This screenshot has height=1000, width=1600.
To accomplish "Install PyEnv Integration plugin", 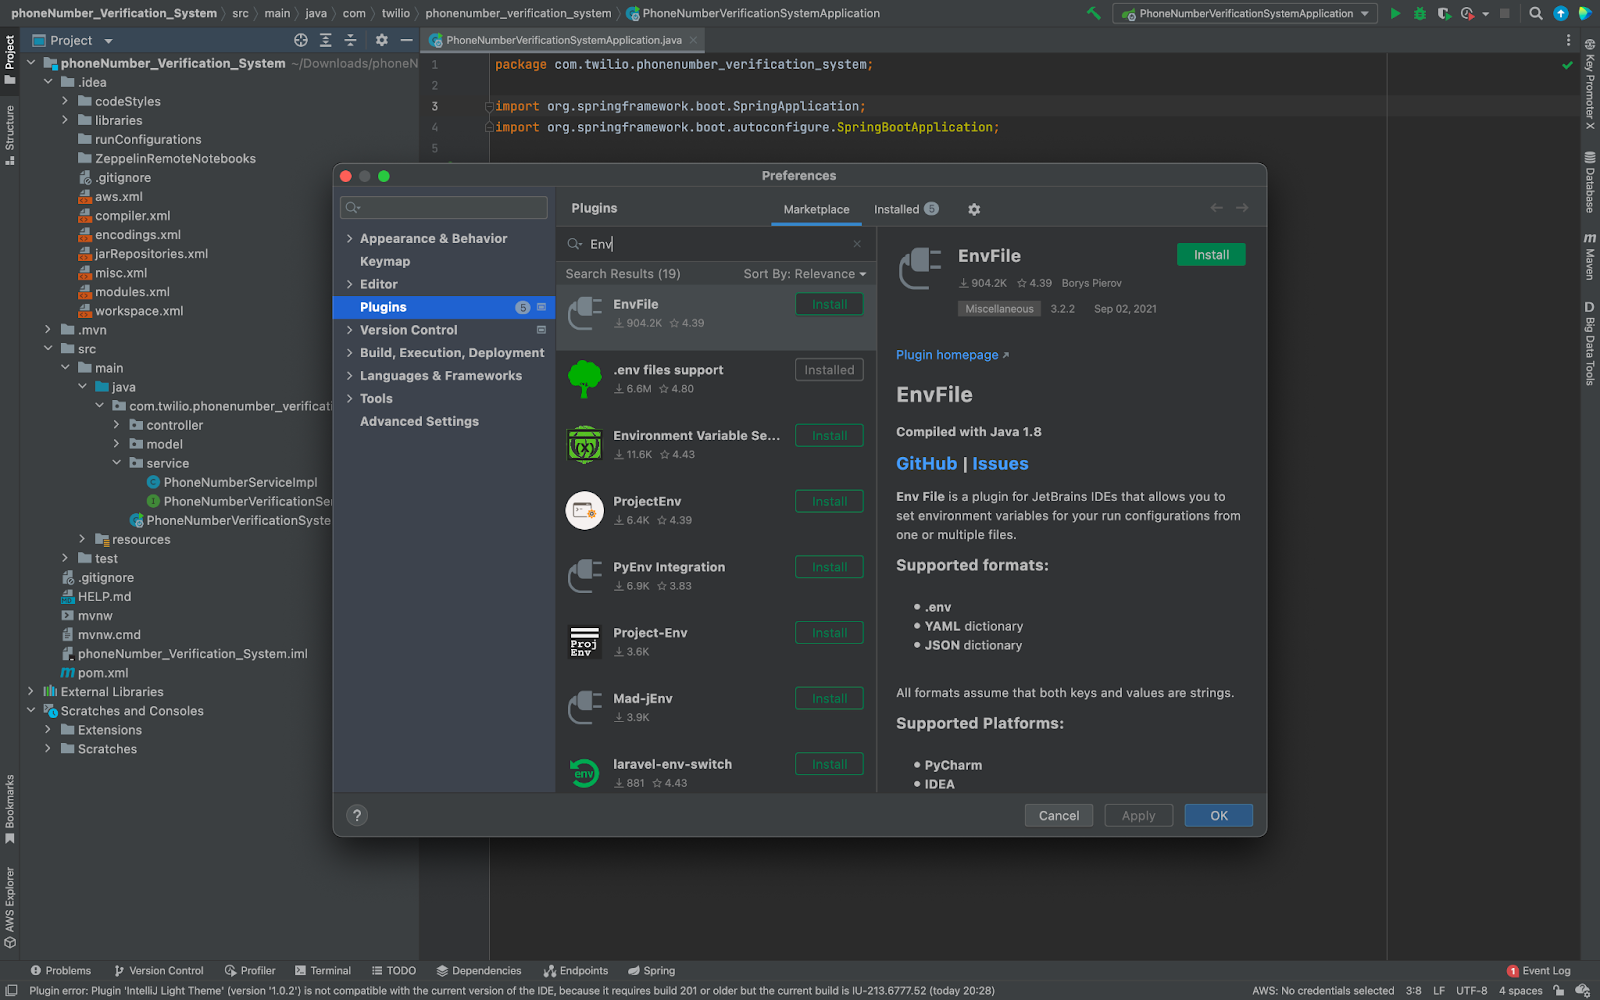I will click(829, 567).
